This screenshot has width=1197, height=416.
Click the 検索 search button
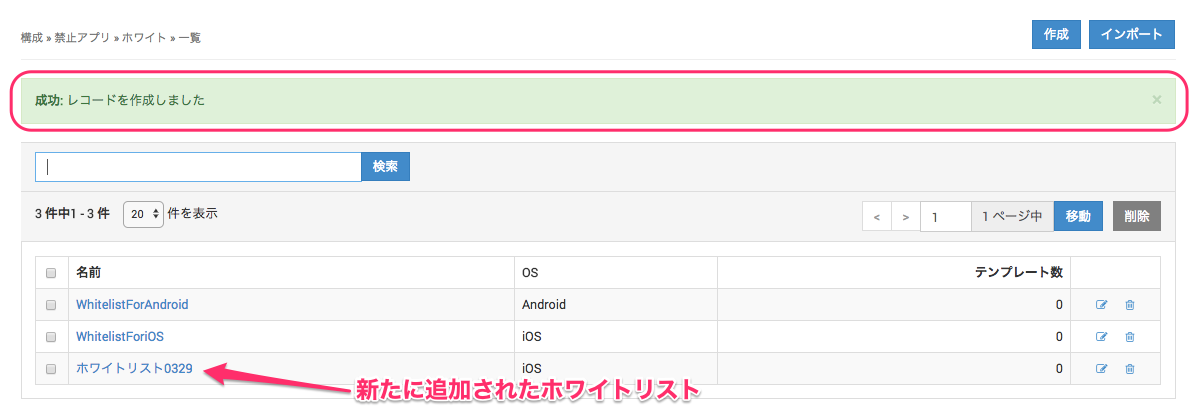(385, 167)
